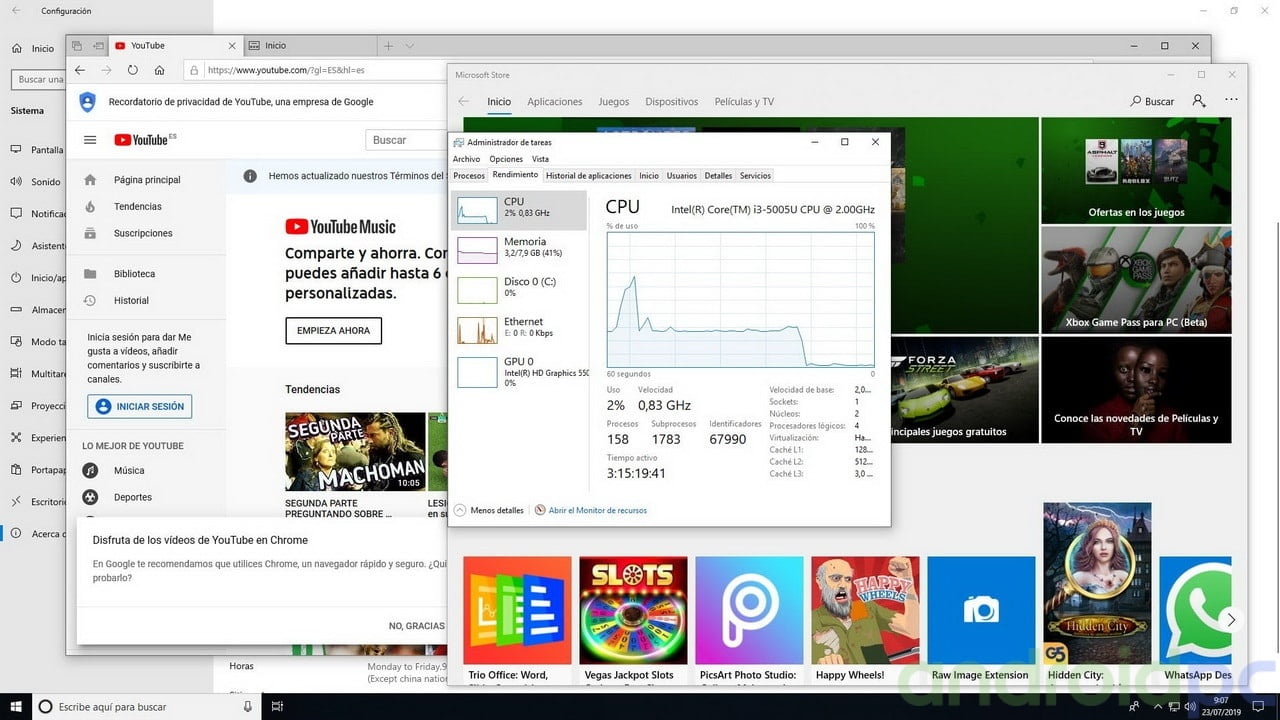1280x720 pixels.
Task: Open the Microsoft Store account icon
Action: click(1199, 101)
